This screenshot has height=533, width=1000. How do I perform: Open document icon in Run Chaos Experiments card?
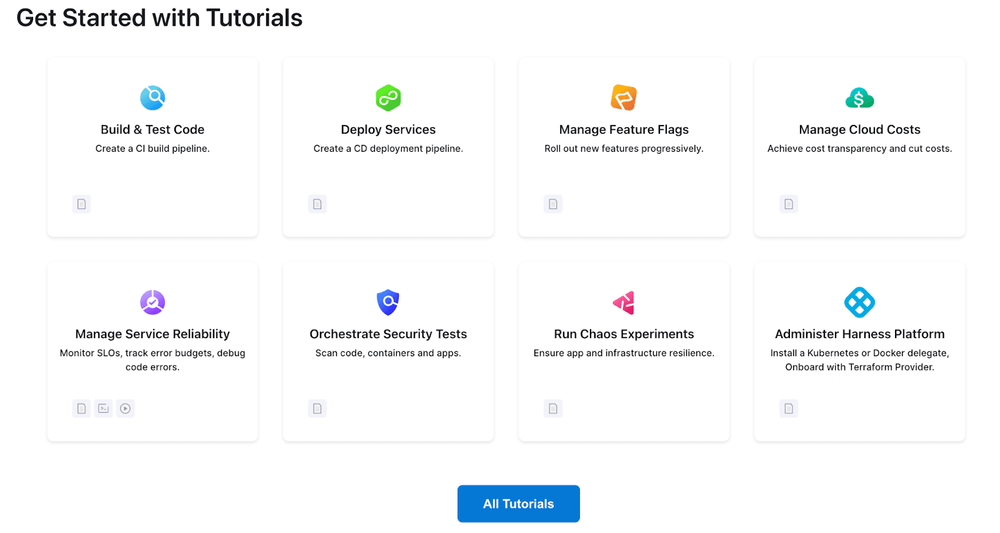pyautogui.click(x=553, y=408)
